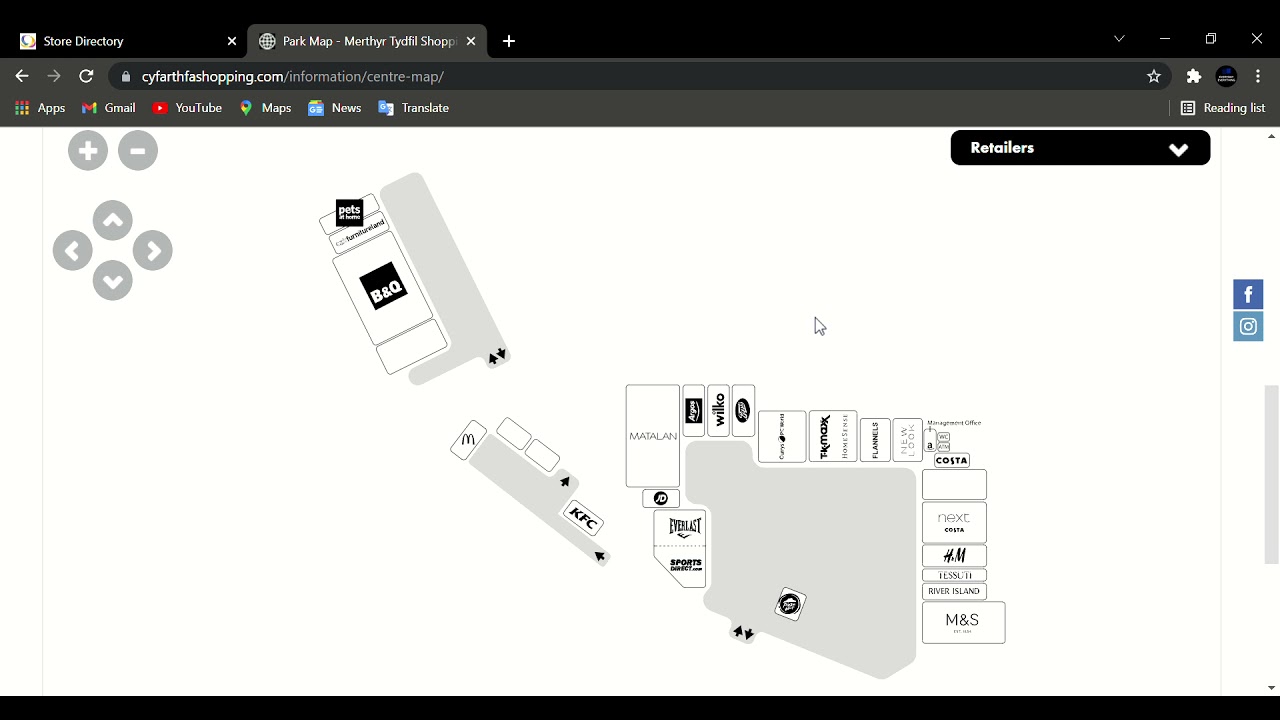Select the Pets at Home store

tap(349, 213)
